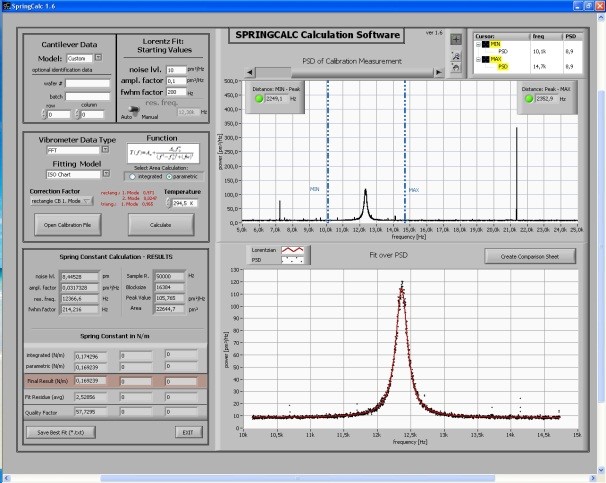This screenshot has height=483, width=606.
Task: Select the integrated area calculation radio button
Action: pos(133,177)
